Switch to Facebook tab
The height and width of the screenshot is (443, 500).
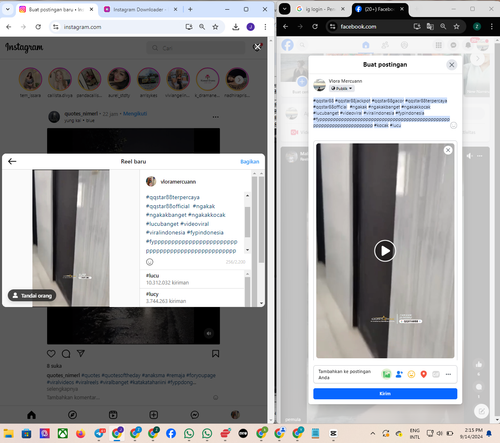point(379,9)
